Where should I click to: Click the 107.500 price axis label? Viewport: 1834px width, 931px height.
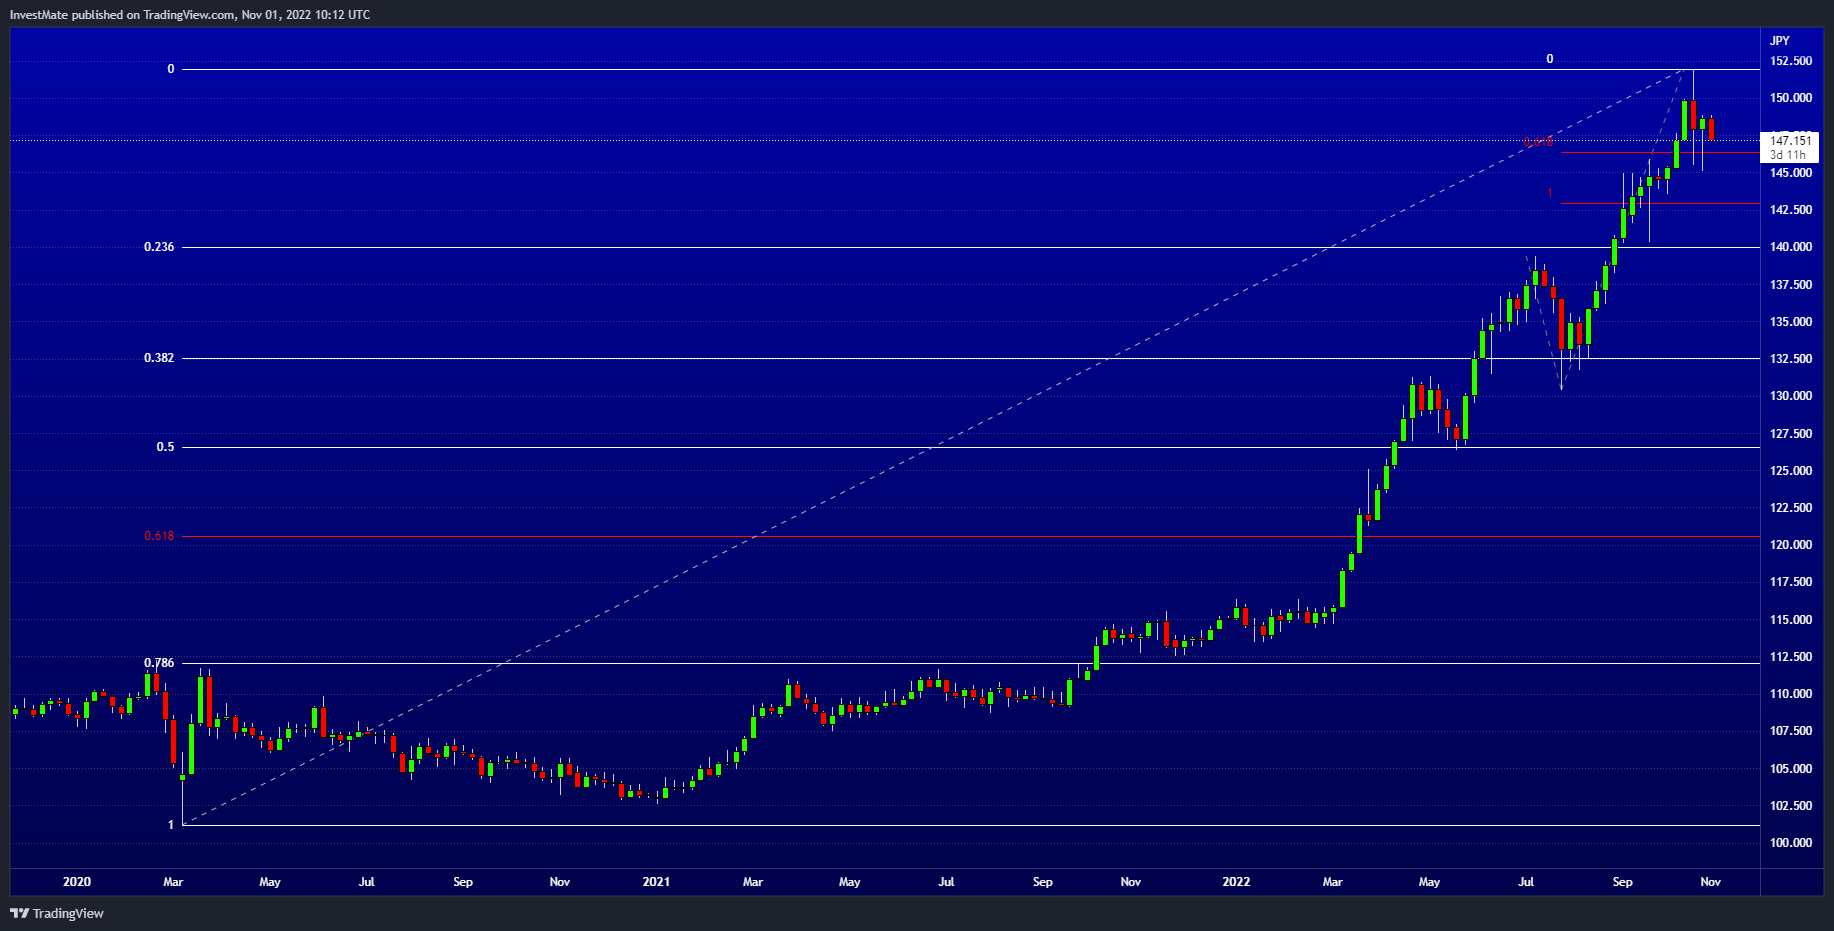(1790, 731)
